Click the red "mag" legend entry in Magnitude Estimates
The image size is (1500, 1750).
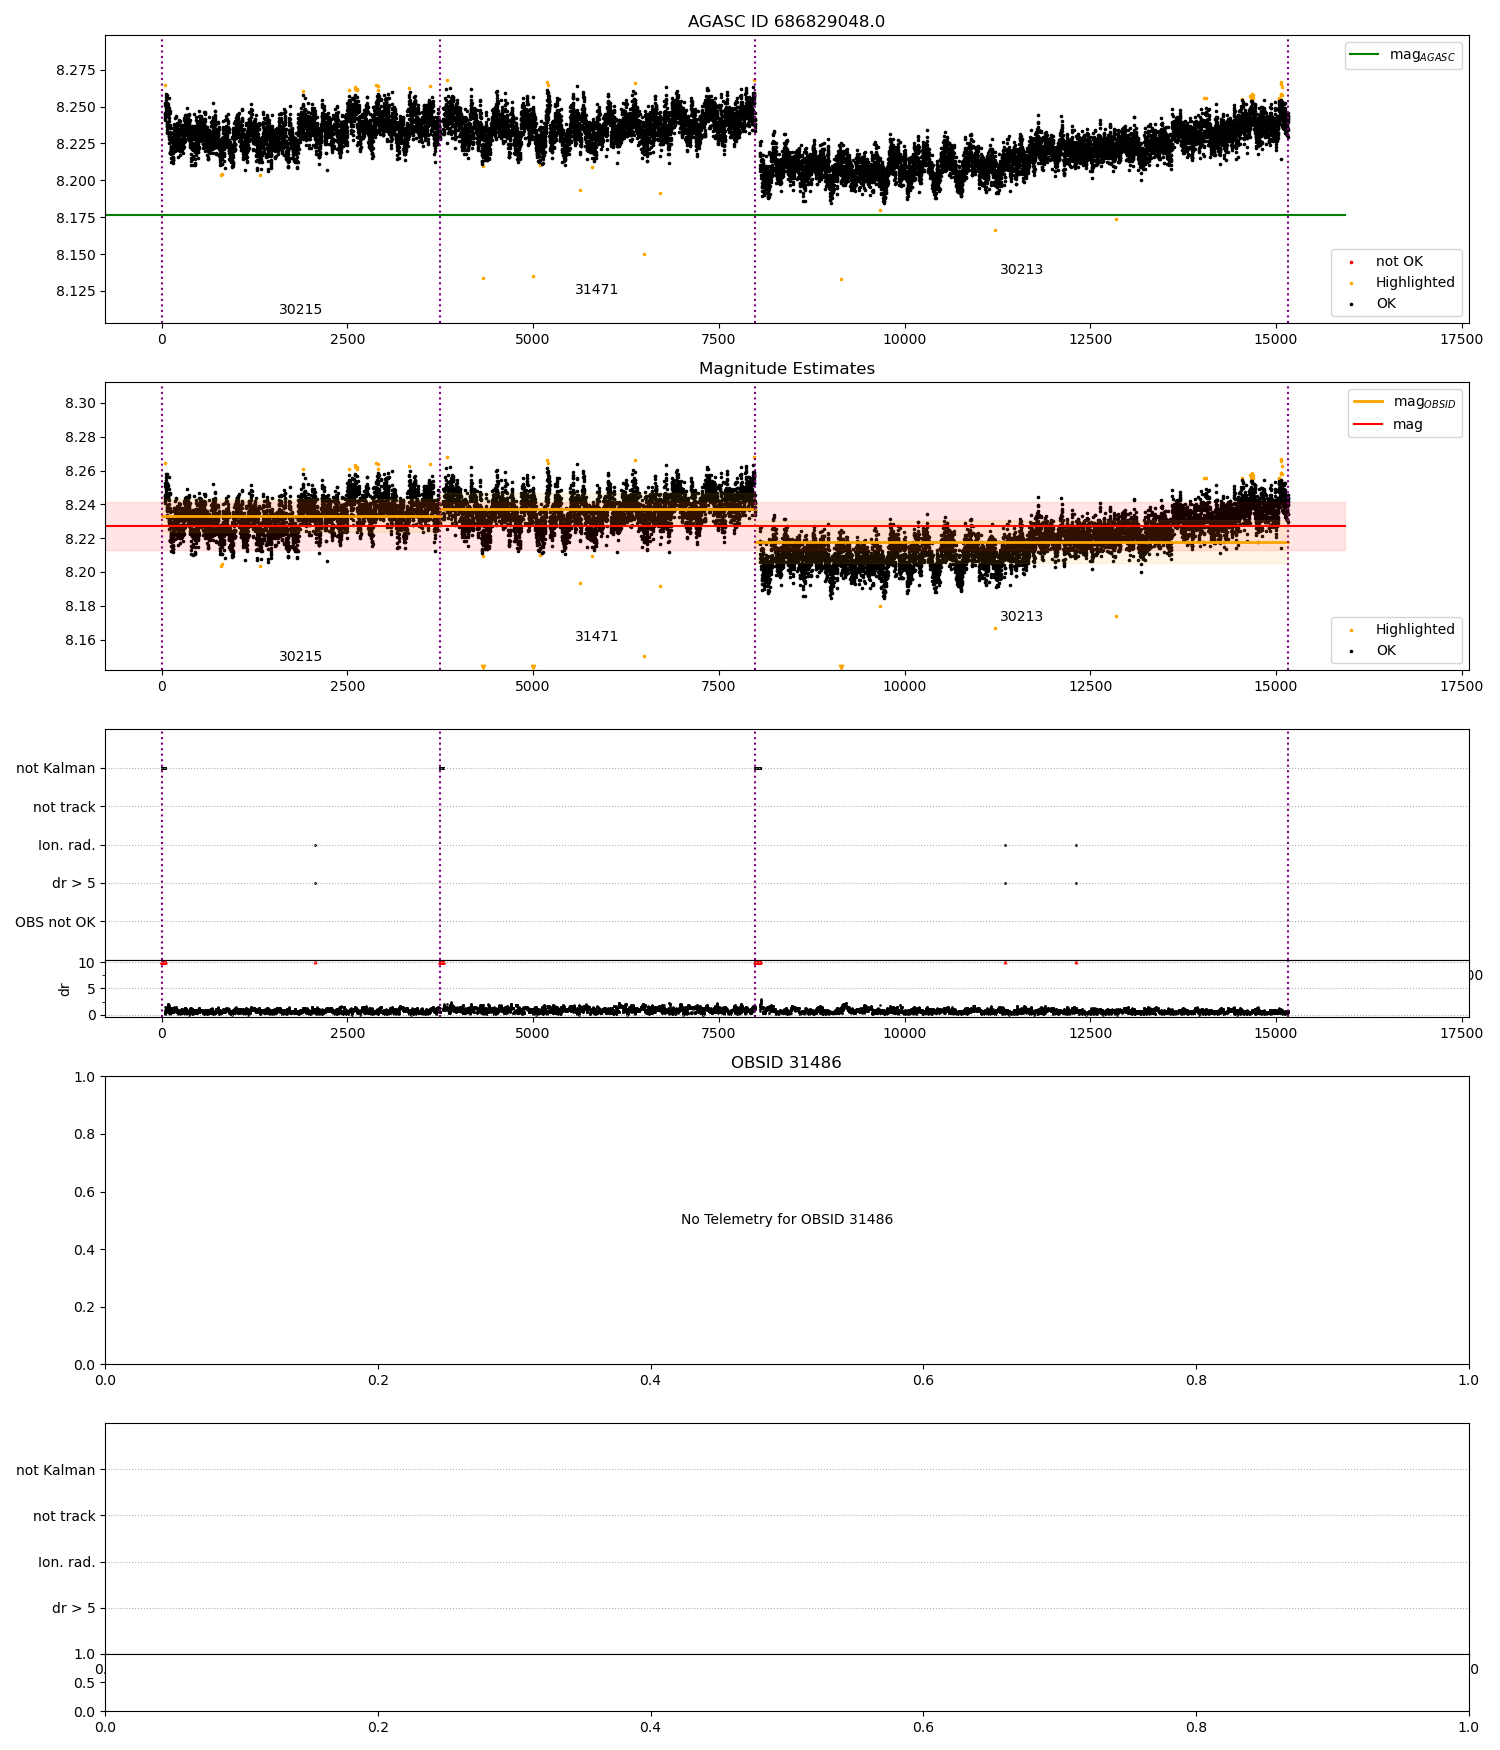[x=1388, y=425]
